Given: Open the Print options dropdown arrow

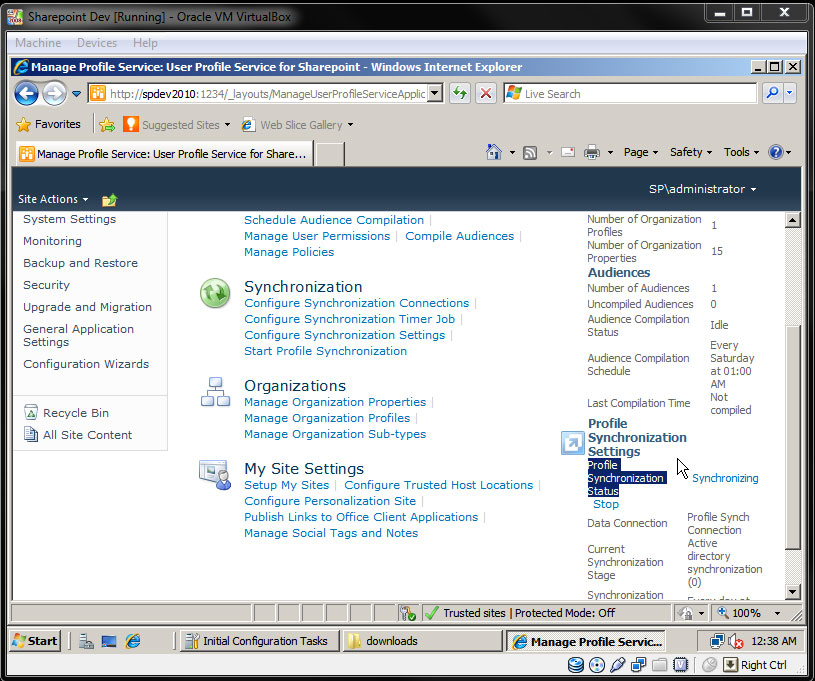Looking at the screenshot, I should point(610,152).
